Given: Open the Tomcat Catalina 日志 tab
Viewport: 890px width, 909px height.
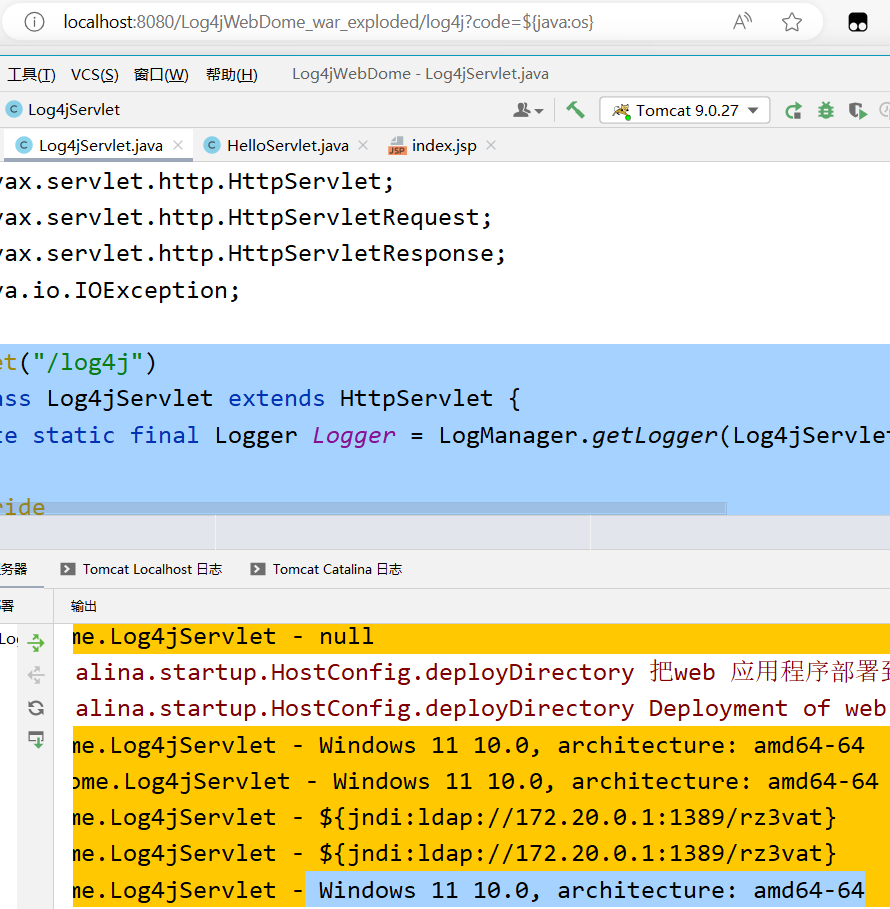Looking at the screenshot, I should click(326, 569).
